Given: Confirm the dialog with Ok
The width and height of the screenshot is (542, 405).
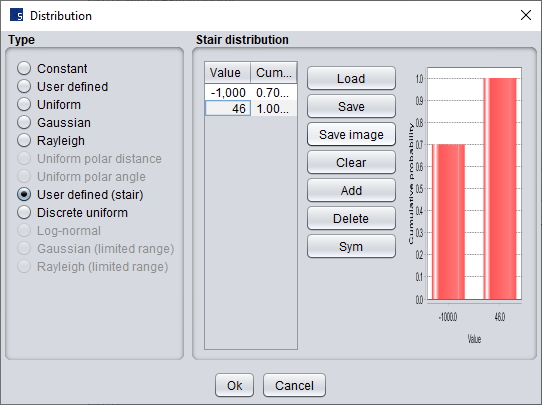Looking at the screenshot, I should 234,385.
